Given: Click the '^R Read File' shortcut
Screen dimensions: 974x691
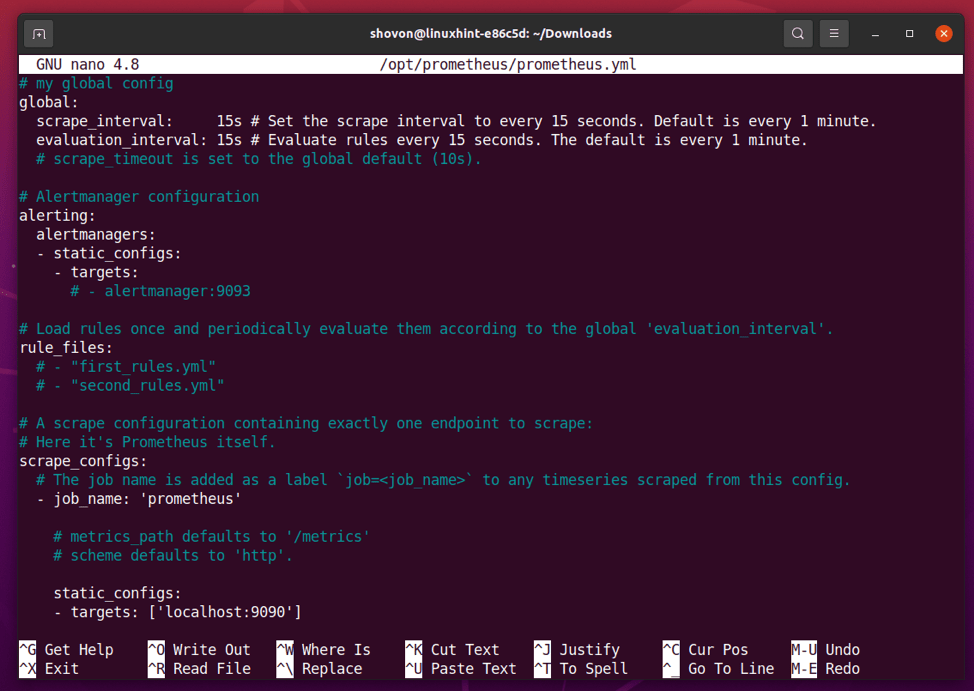Looking at the screenshot, I should point(199,669).
